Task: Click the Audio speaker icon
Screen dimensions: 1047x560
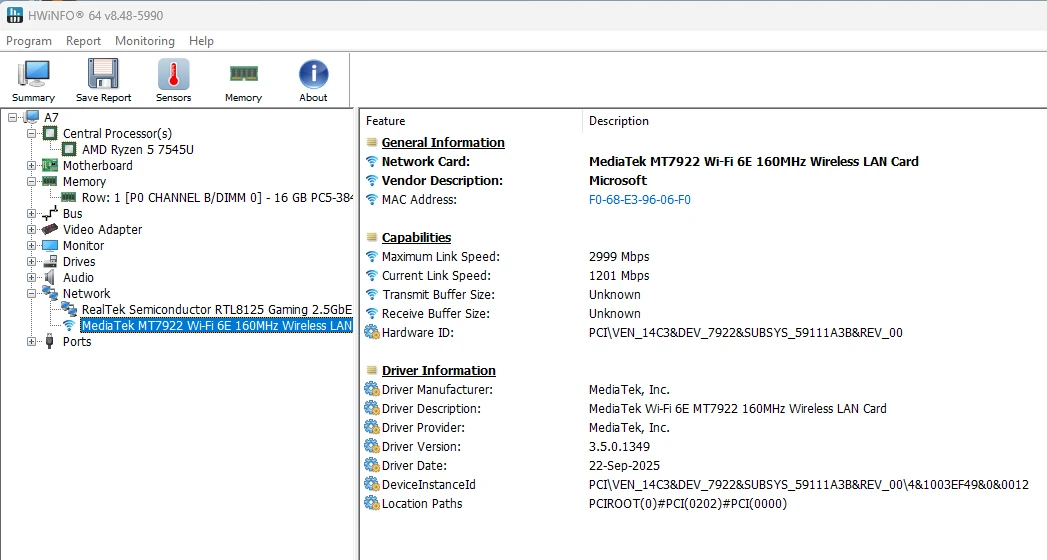Action: (50, 278)
